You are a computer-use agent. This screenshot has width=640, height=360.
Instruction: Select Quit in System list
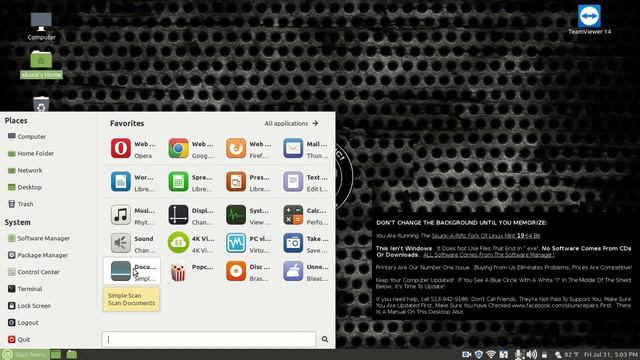[x=19, y=339]
